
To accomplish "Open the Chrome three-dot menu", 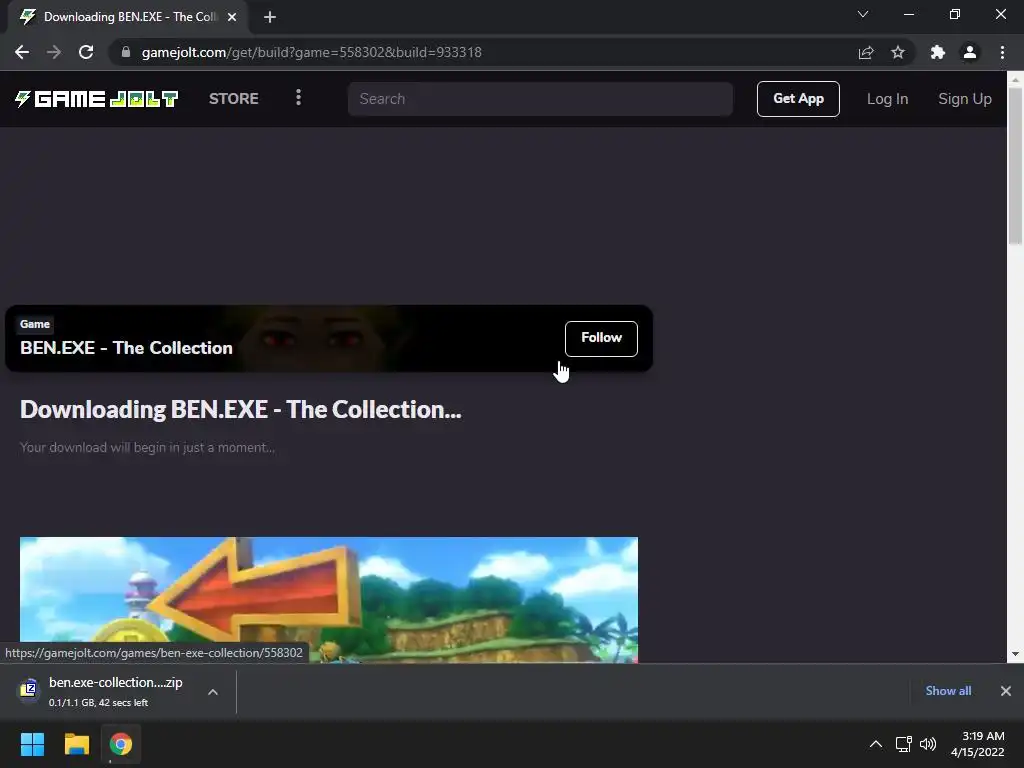I will coord(1002,52).
